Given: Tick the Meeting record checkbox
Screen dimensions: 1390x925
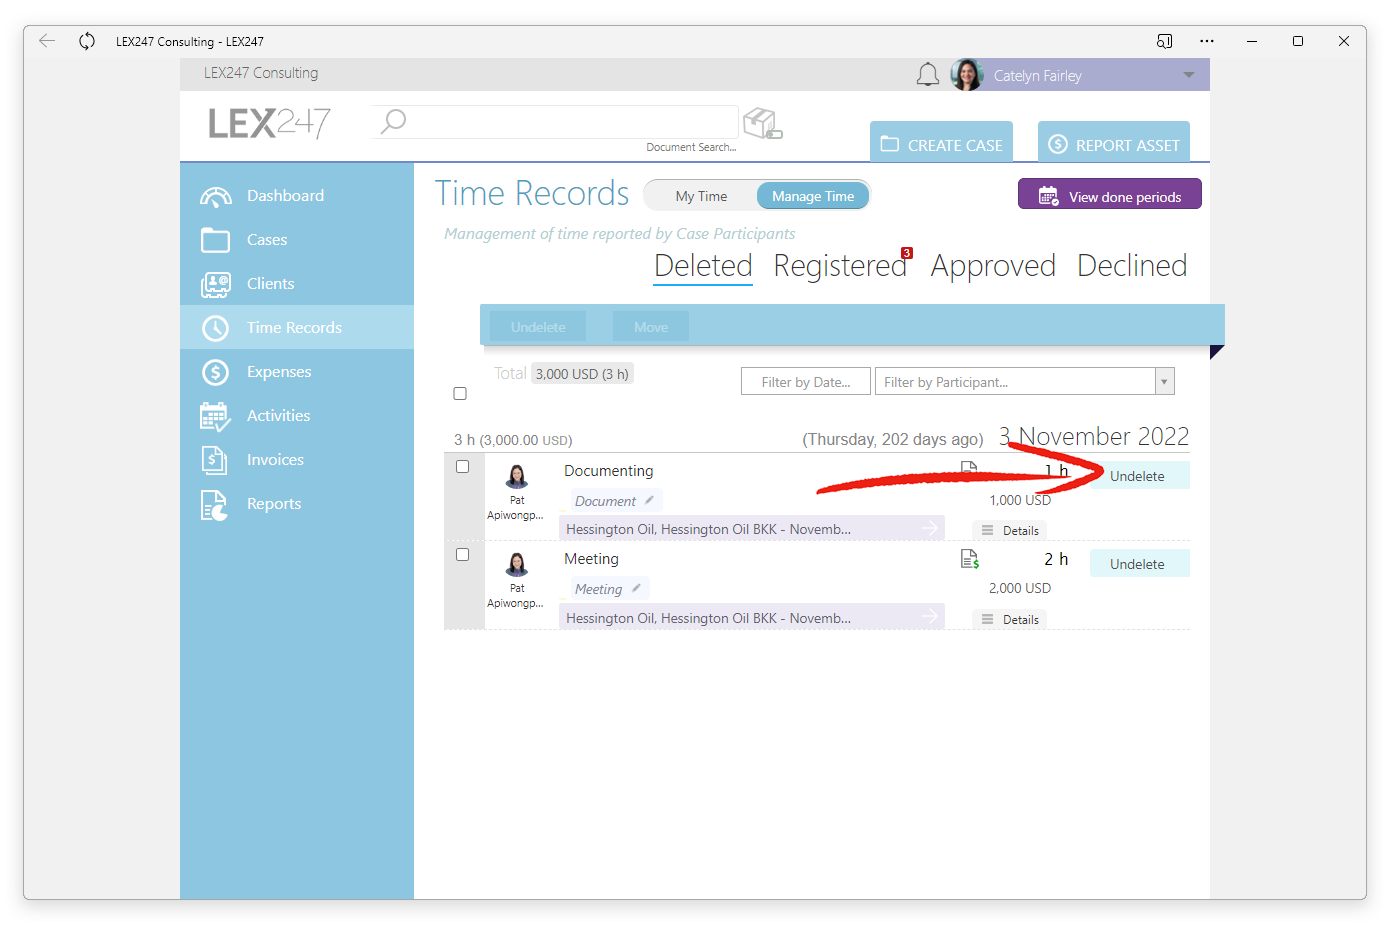Looking at the screenshot, I should (462, 555).
